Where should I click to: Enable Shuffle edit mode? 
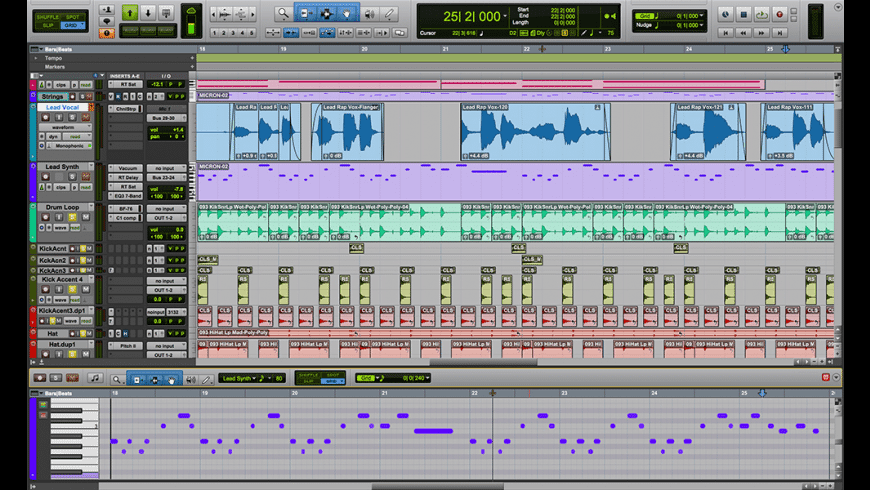pyautogui.click(x=47, y=17)
